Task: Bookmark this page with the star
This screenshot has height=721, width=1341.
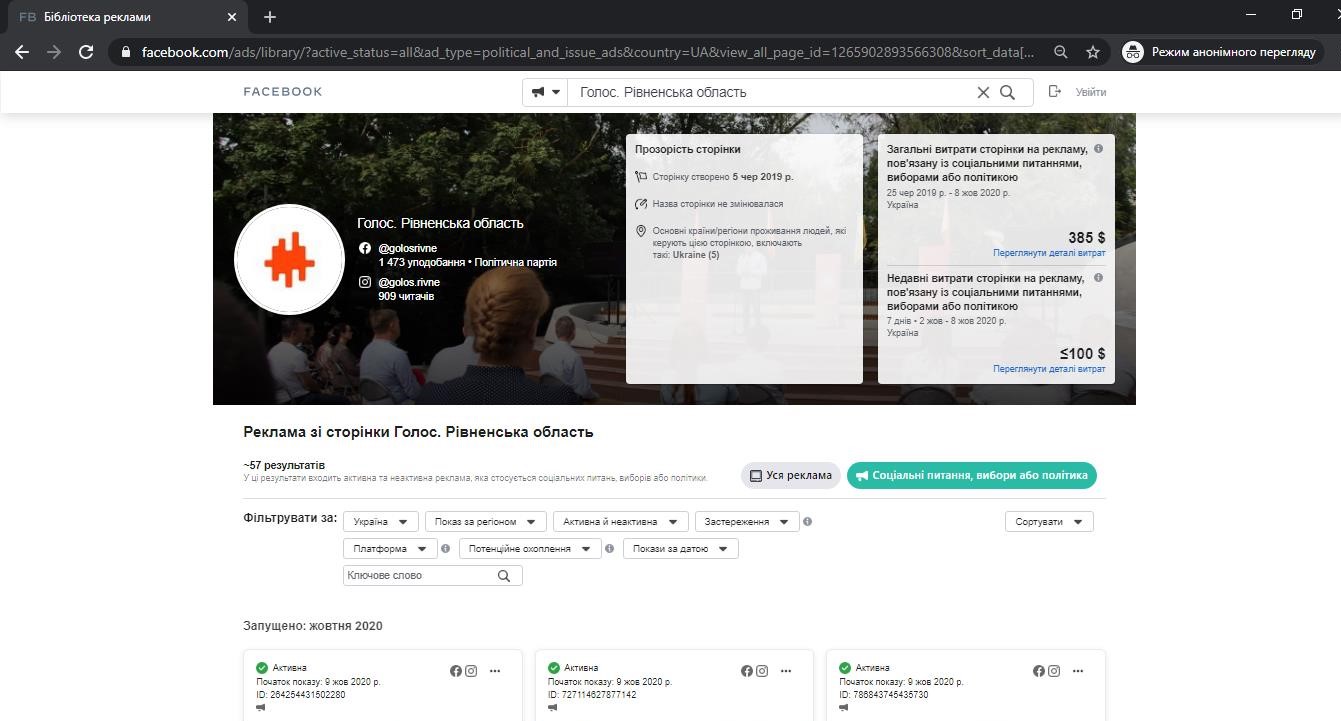Action: (1093, 52)
